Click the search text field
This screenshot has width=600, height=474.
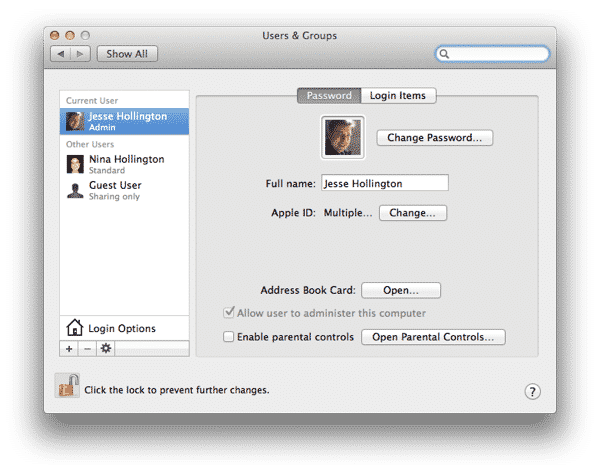point(492,54)
